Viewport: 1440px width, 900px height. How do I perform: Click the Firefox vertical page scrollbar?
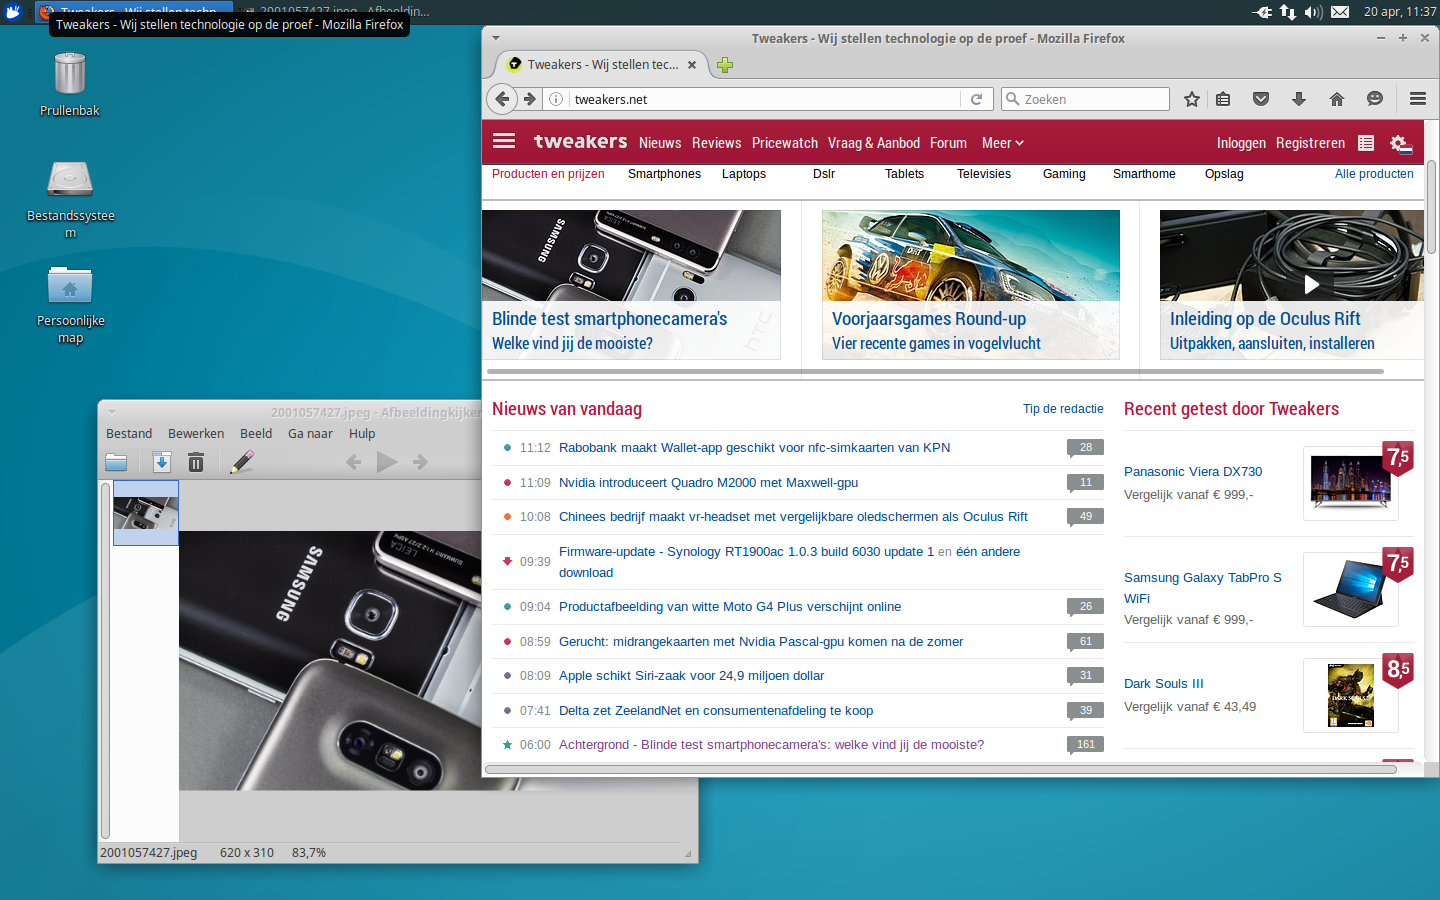(x=1432, y=207)
